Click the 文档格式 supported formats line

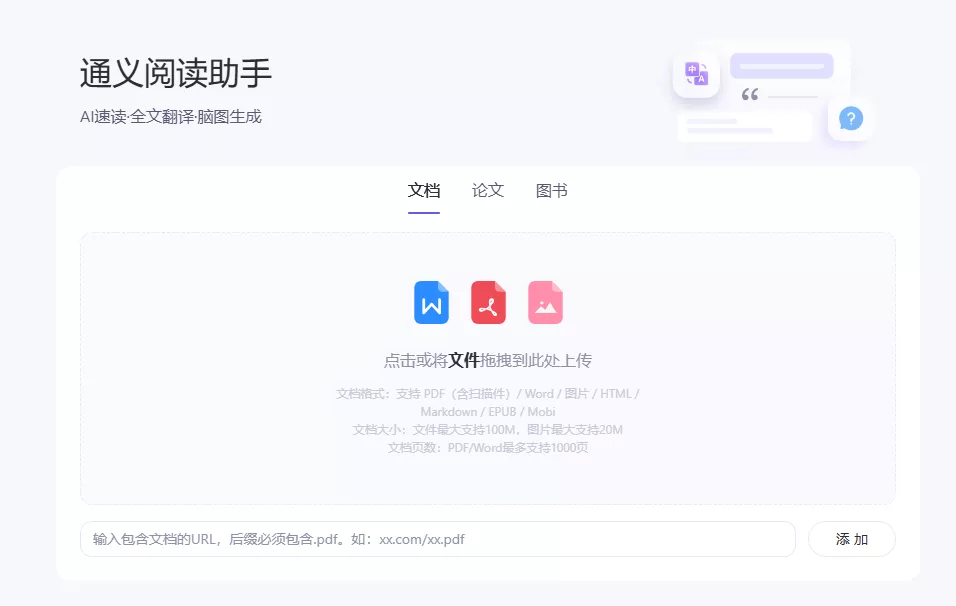click(488, 394)
